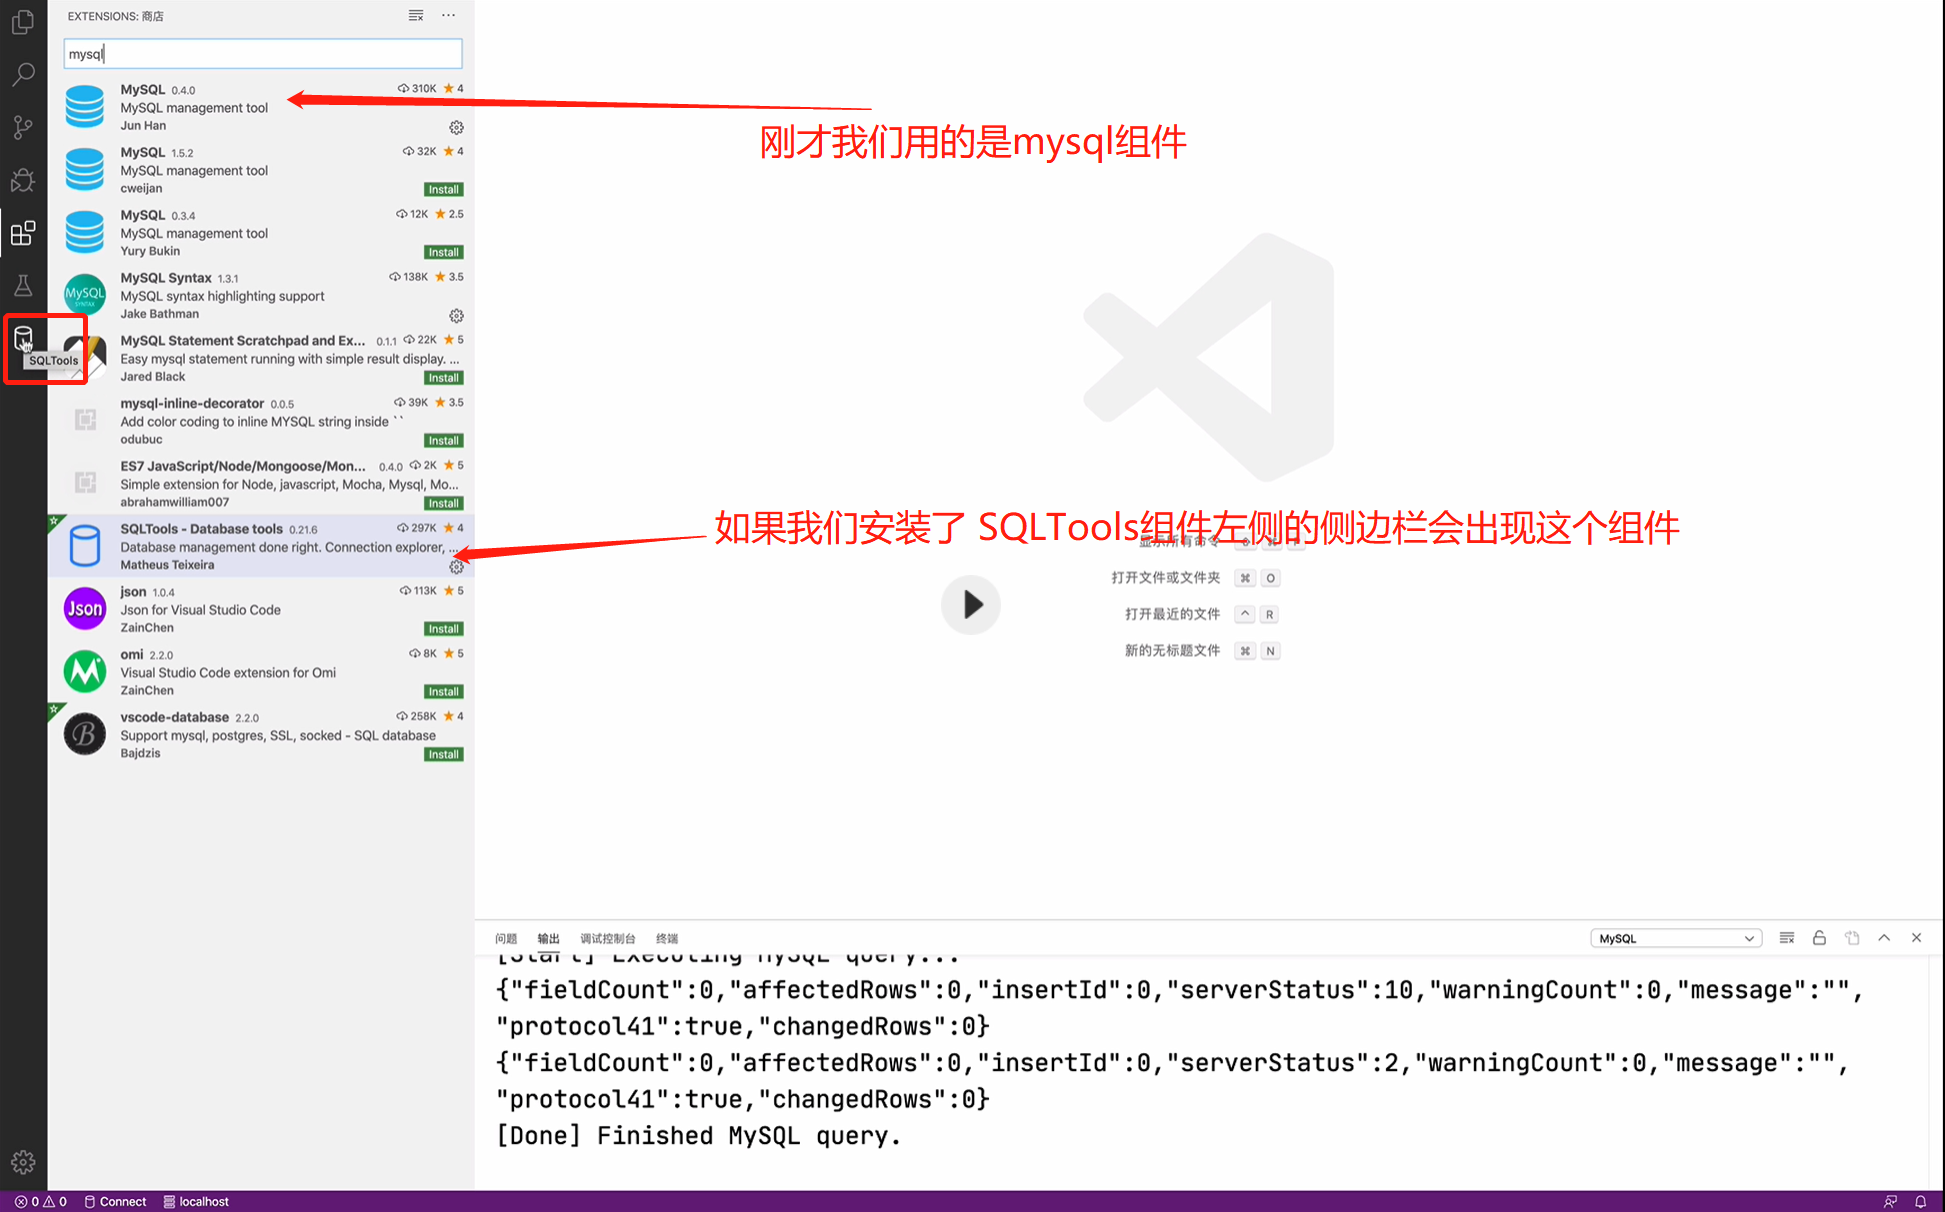1945x1212 pixels.
Task: Open the Source Control view
Action: [23, 127]
